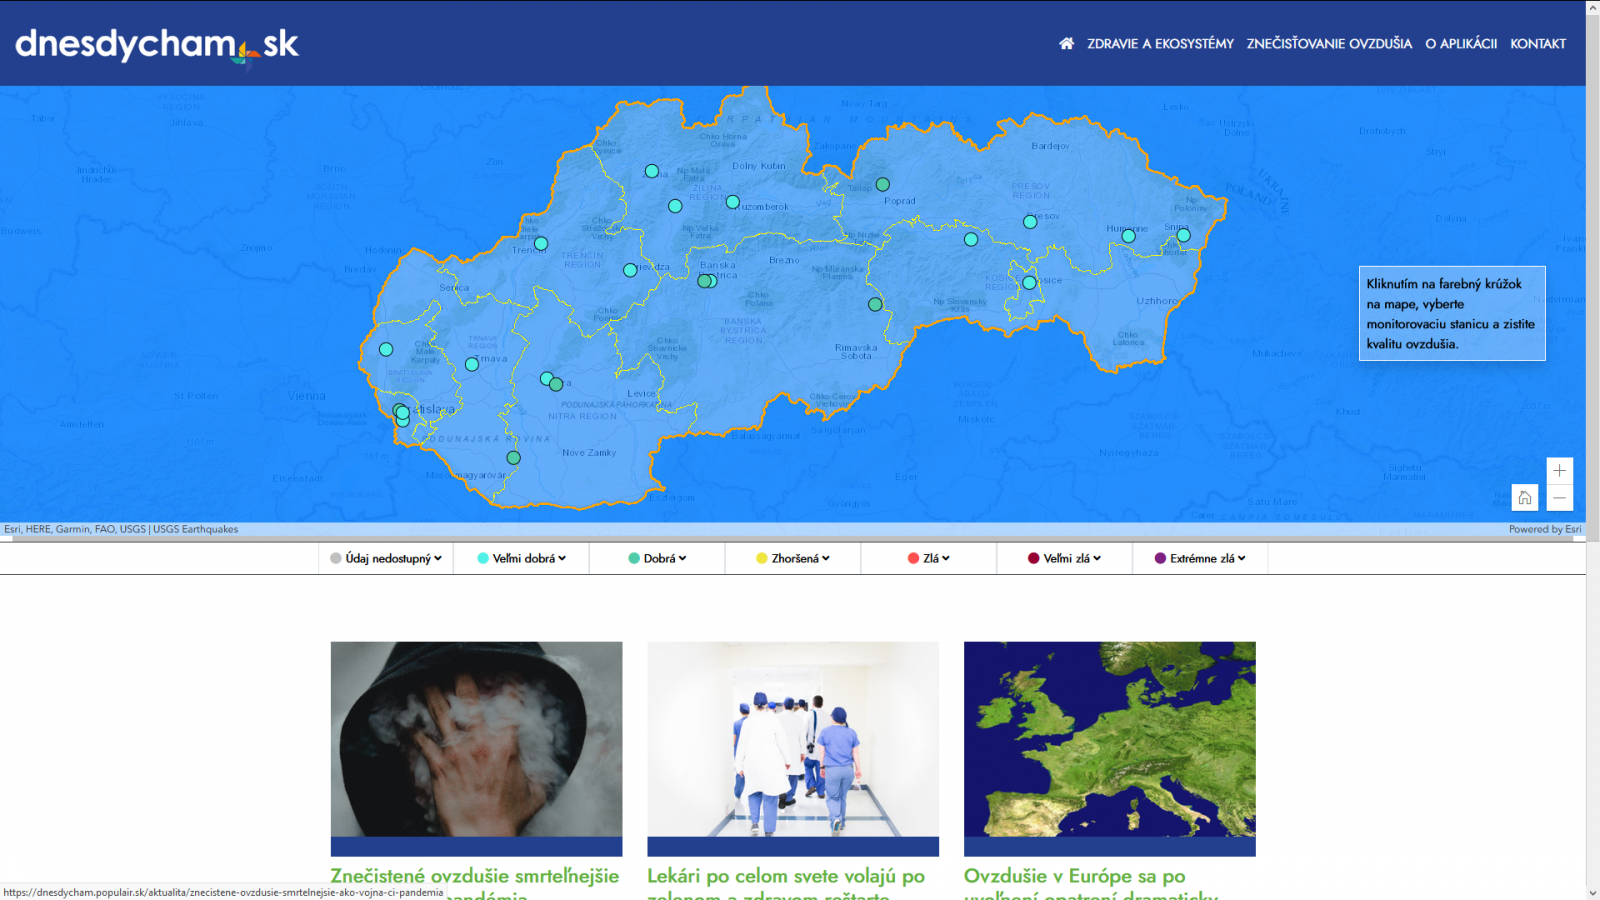Expand the Veľmi dobrá legend dropdown
The height and width of the screenshot is (900, 1600).
[521, 559]
